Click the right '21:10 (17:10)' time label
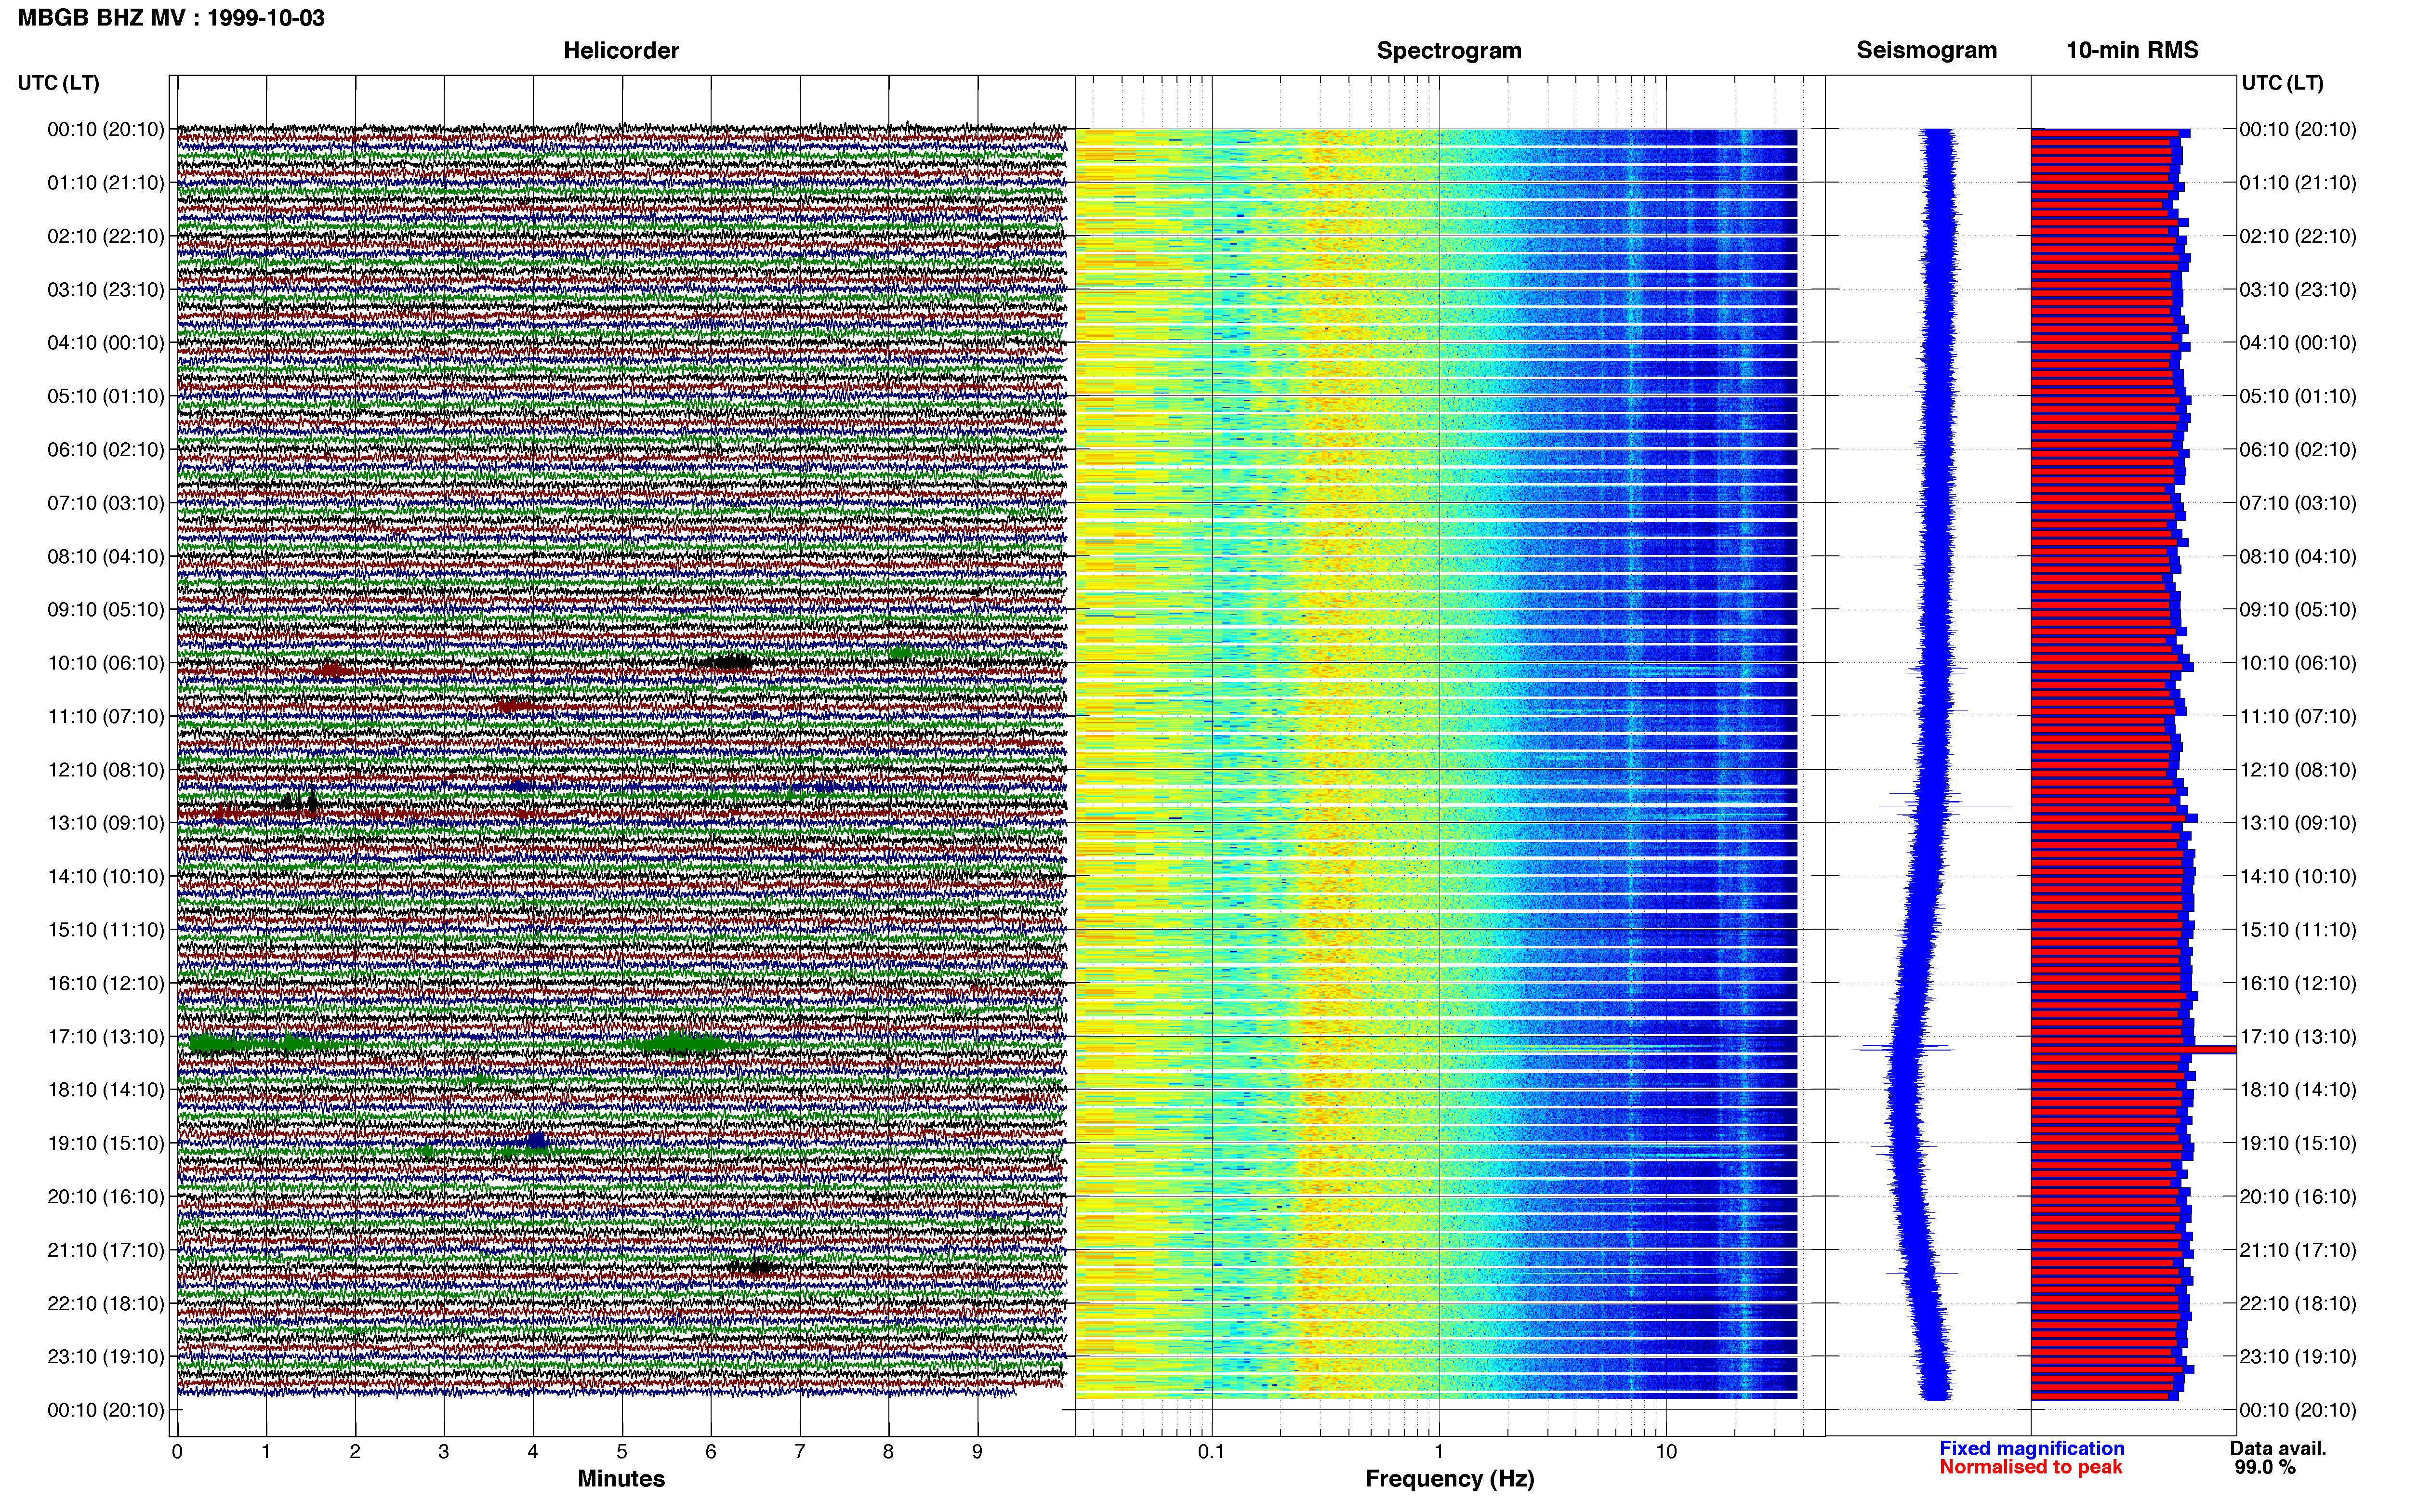This screenshot has width=2418, height=1512. tap(2298, 1250)
